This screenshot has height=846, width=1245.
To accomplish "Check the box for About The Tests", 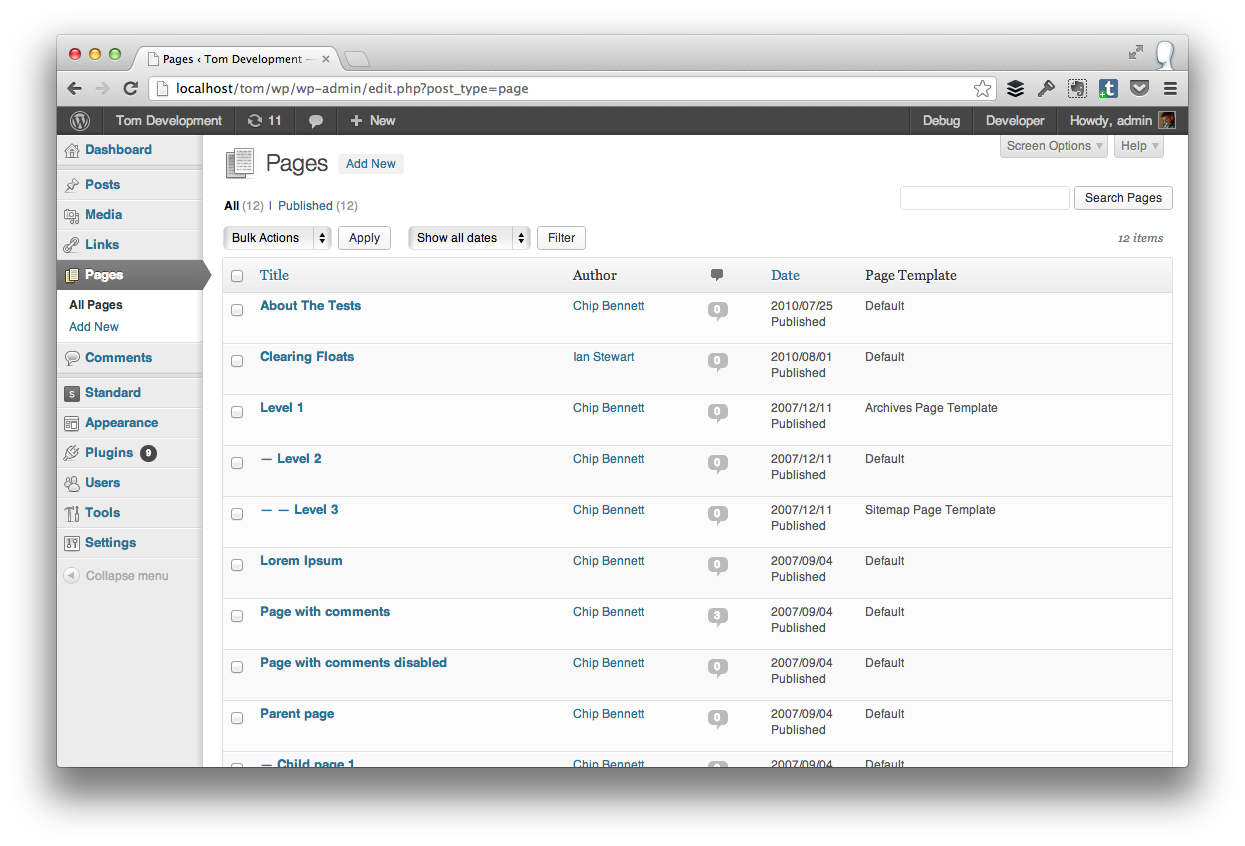I will pyautogui.click(x=237, y=310).
